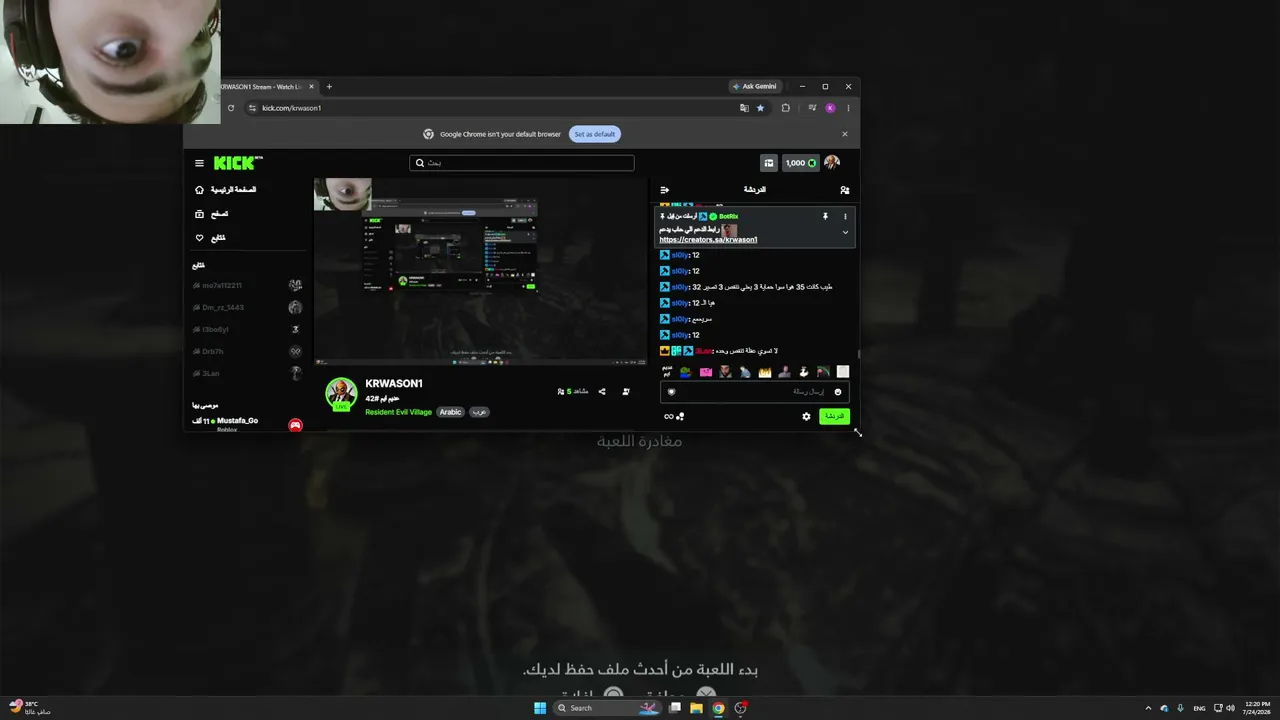
Task: Open Chrome extensions puzzle icon
Action: point(786,108)
